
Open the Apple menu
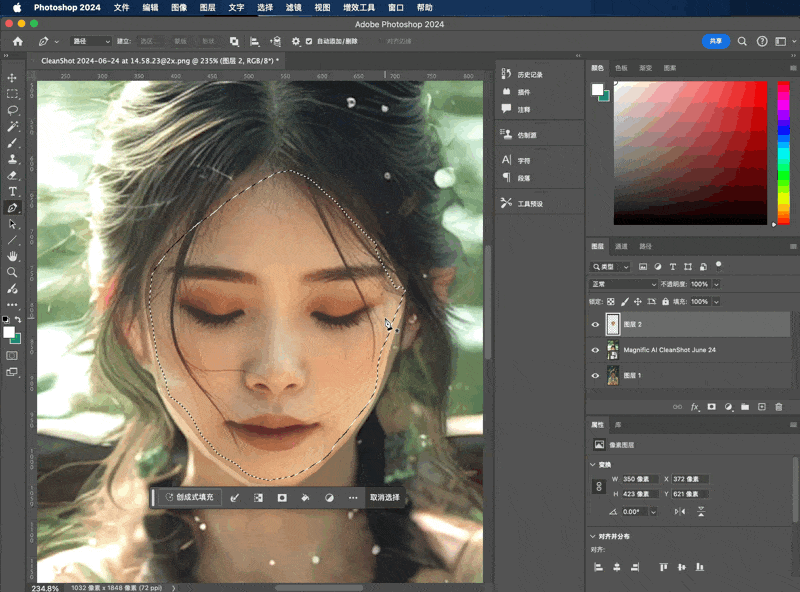coord(17,8)
